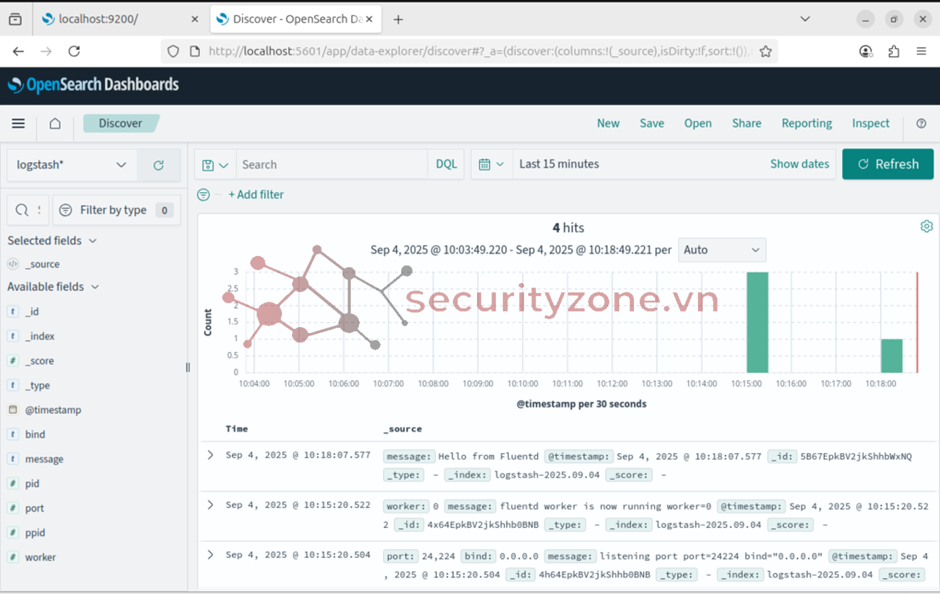Open the Firefox application menu

(x=921, y=52)
